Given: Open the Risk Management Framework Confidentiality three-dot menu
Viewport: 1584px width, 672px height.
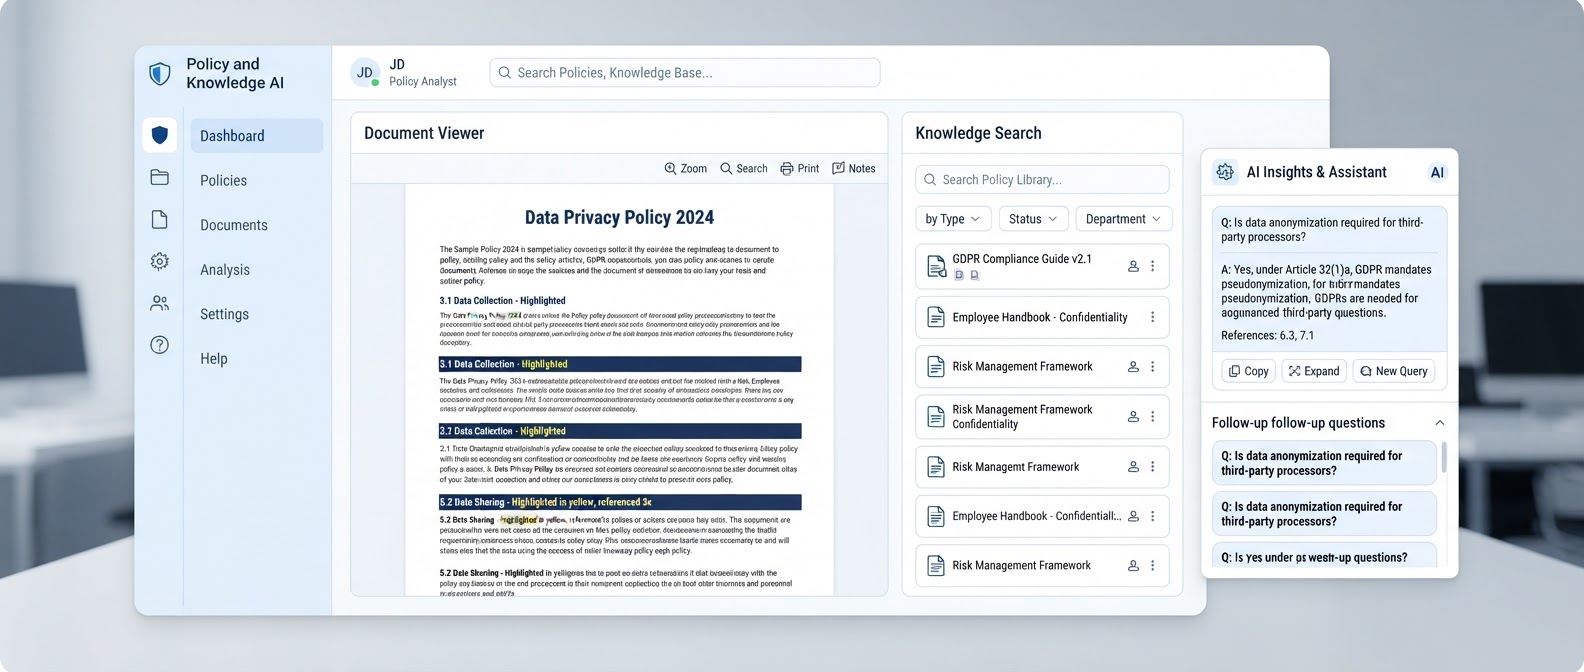Looking at the screenshot, I should click(1152, 416).
